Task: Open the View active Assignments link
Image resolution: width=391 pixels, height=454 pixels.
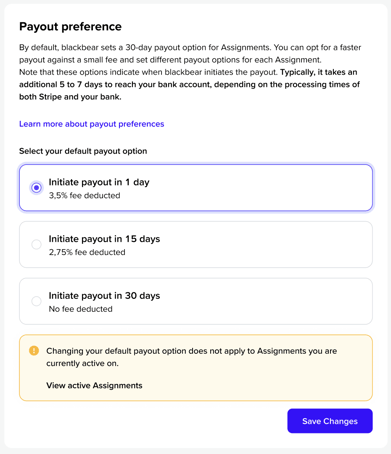Action: [x=94, y=385]
